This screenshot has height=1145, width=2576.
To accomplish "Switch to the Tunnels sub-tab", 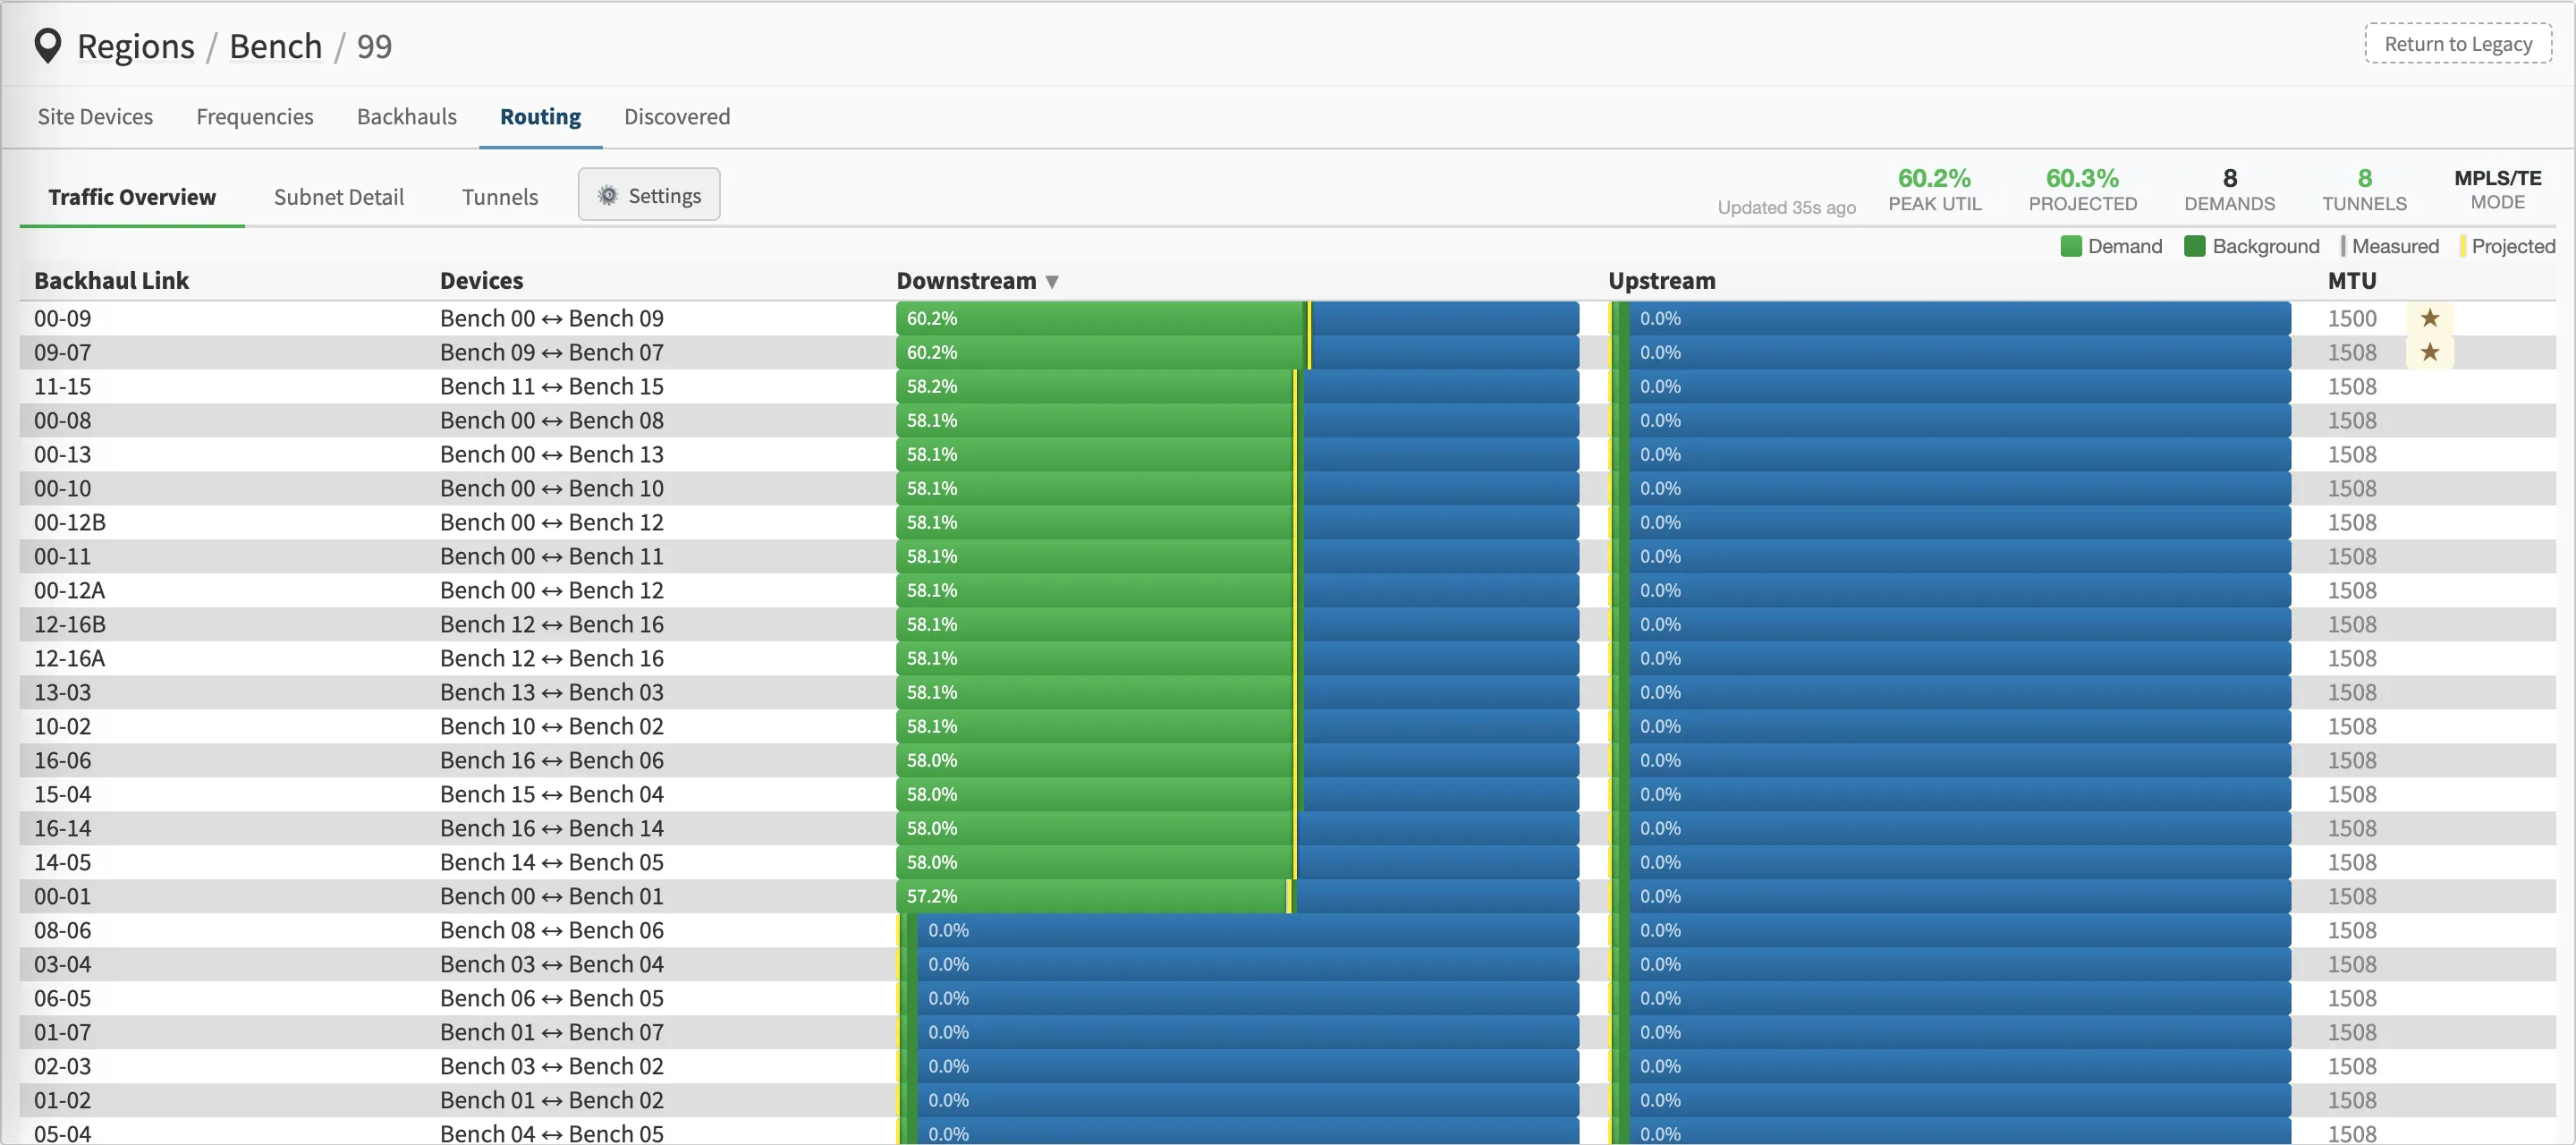I will (500, 197).
